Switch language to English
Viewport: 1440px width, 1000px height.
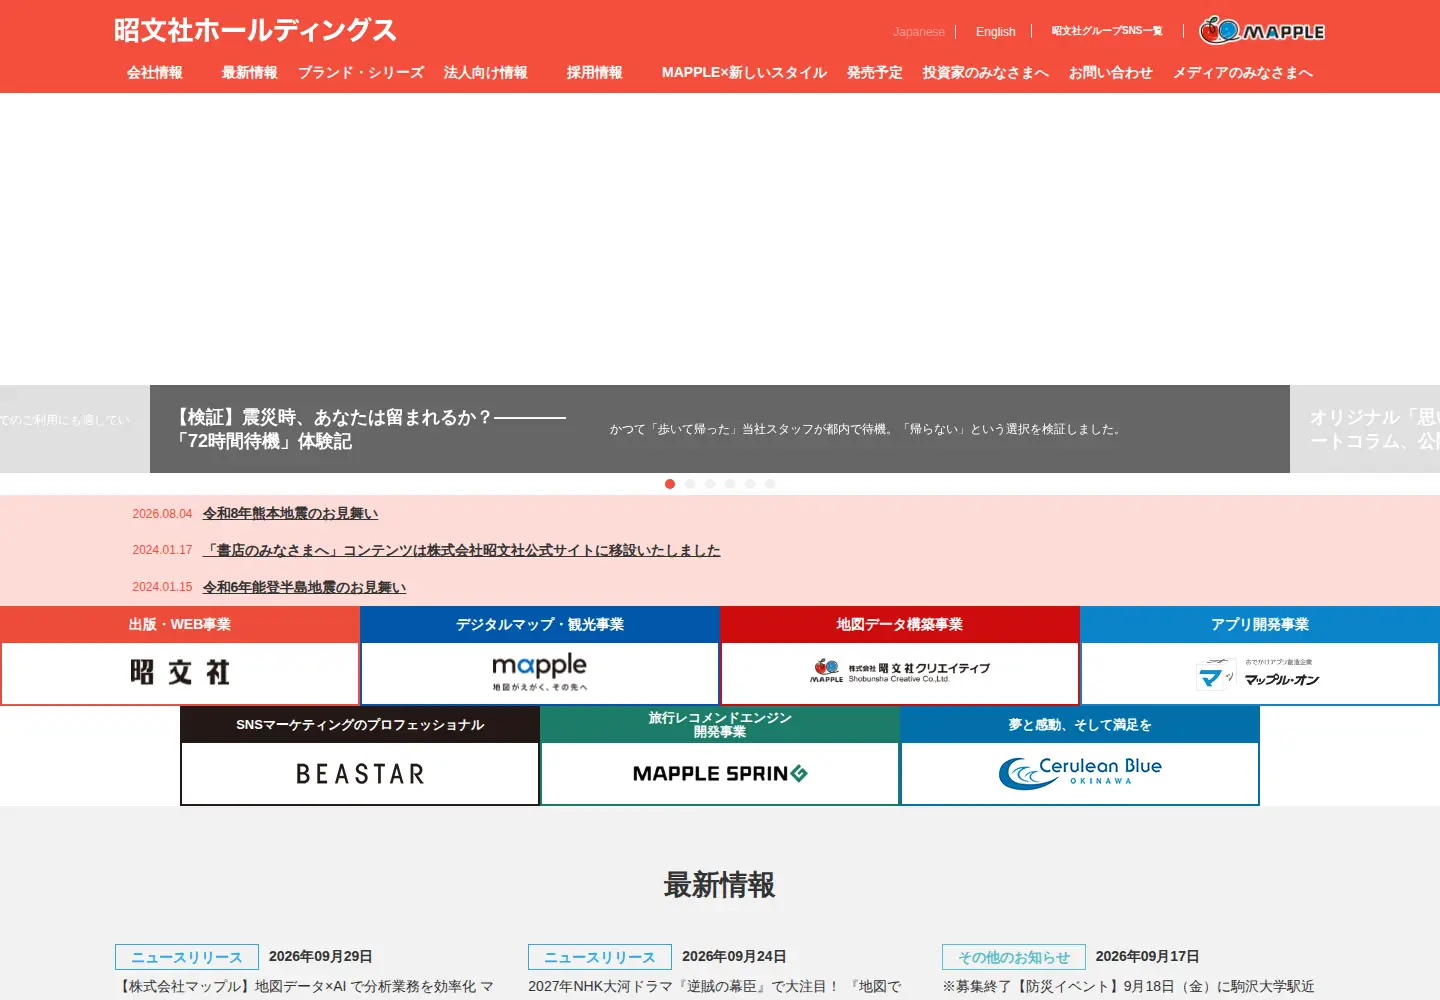coord(995,32)
